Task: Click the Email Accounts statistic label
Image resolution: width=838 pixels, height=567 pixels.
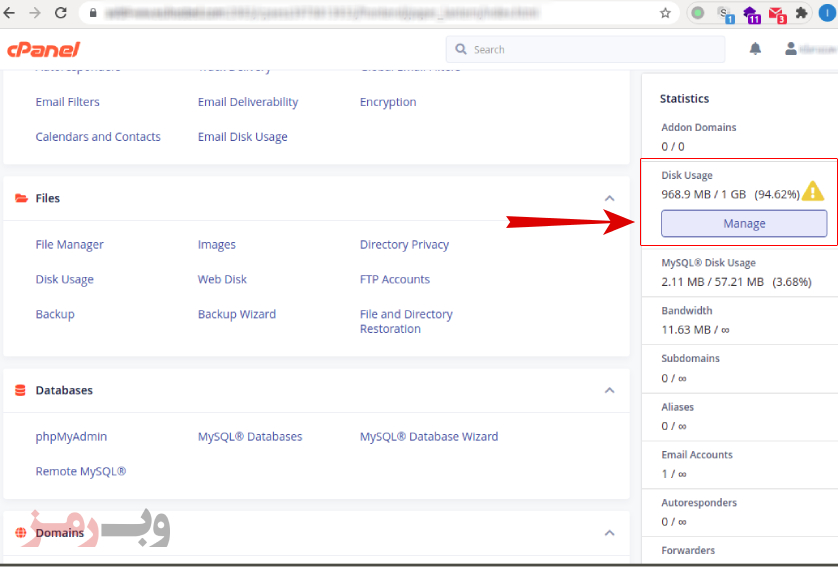Action: point(697,454)
